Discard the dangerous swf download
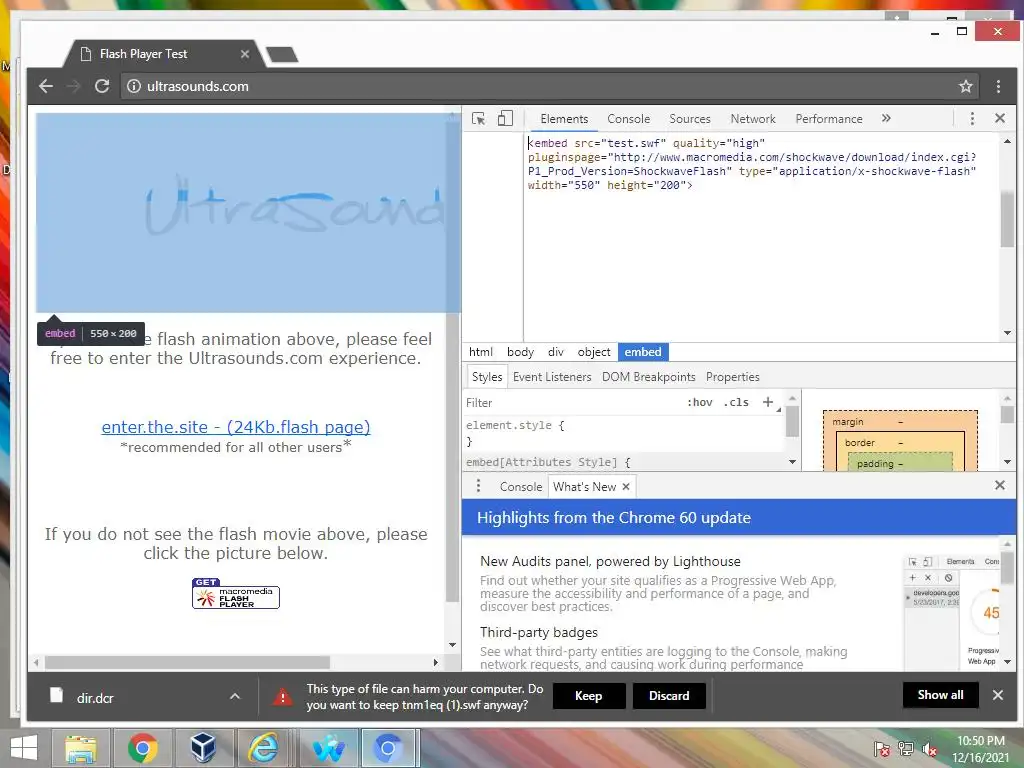Image resolution: width=1024 pixels, height=768 pixels. 669,696
